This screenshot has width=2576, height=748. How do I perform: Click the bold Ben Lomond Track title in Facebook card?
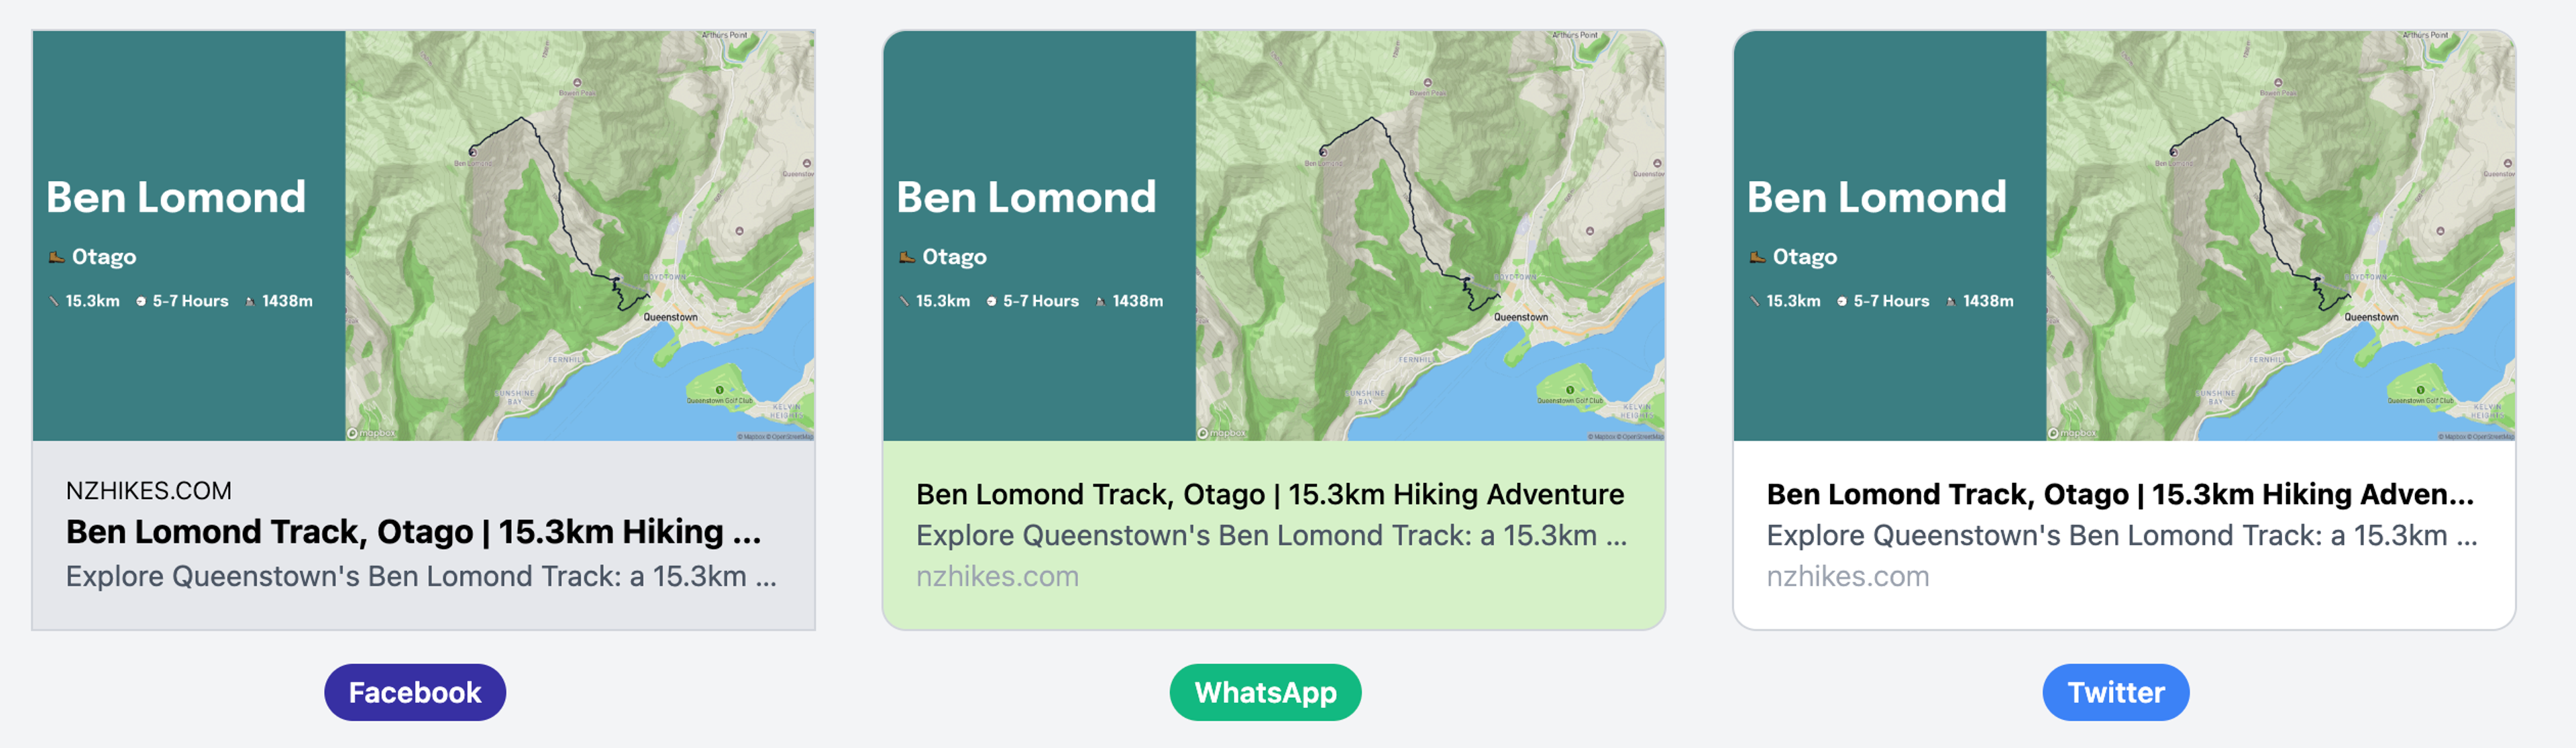point(414,532)
